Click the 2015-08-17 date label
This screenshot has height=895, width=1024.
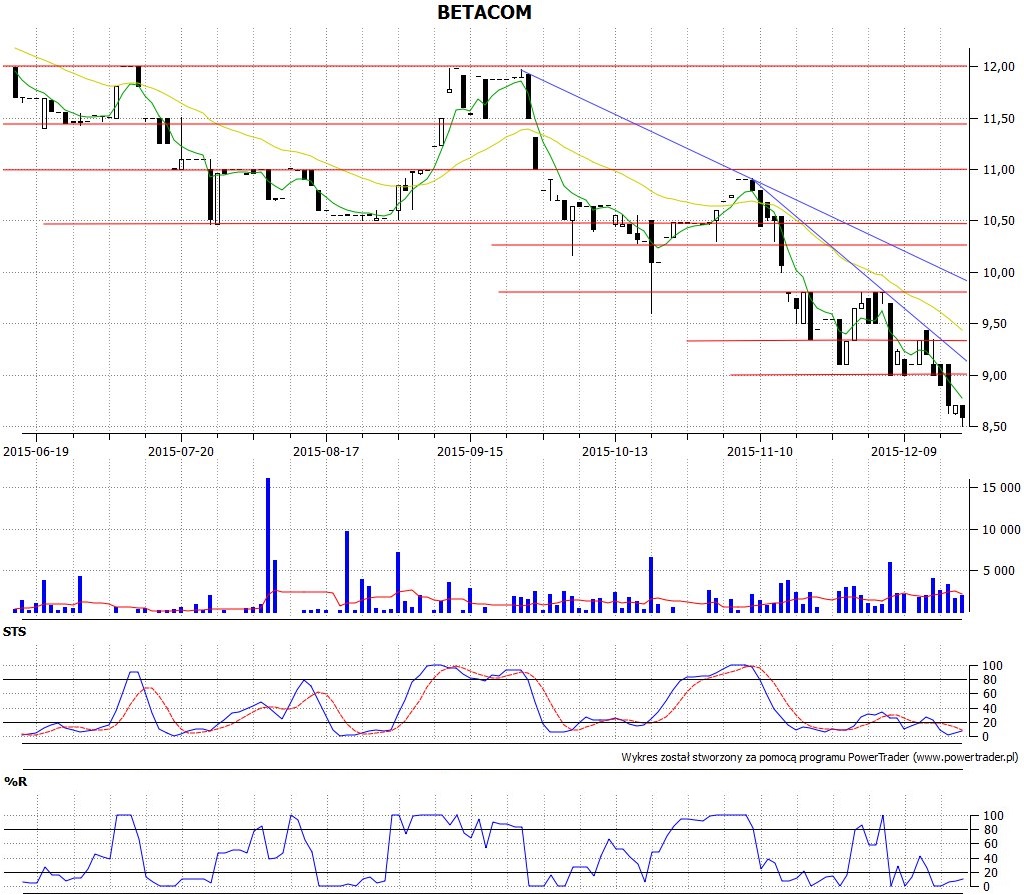(326, 451)
